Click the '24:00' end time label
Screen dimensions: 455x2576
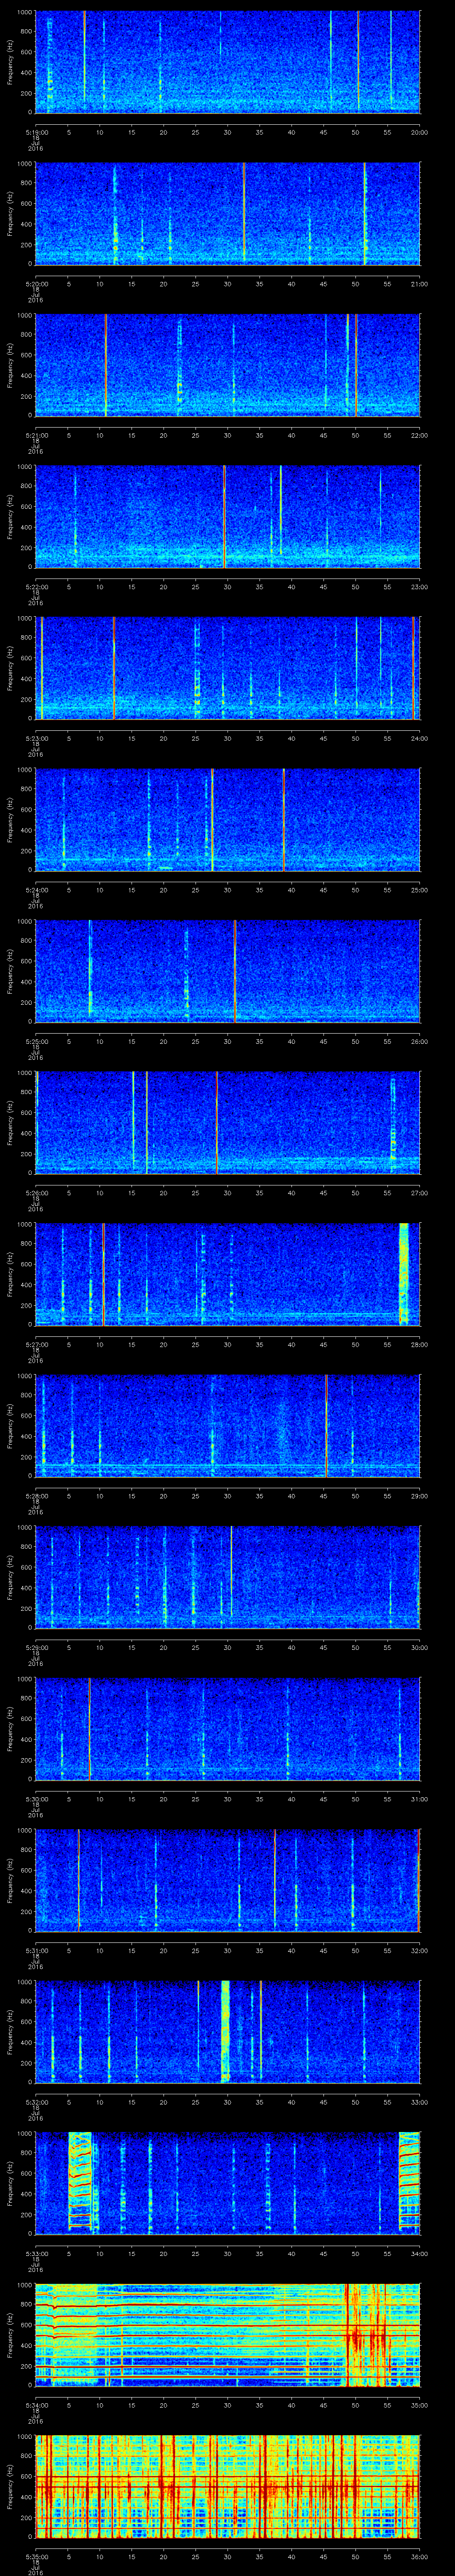(x=419, y=738)
